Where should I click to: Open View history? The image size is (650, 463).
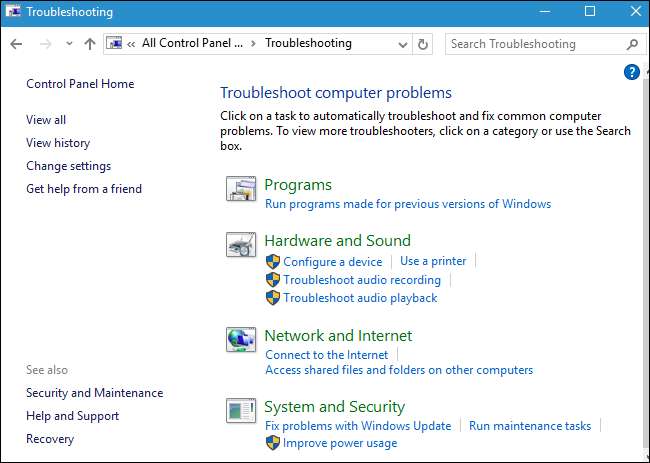58,143
